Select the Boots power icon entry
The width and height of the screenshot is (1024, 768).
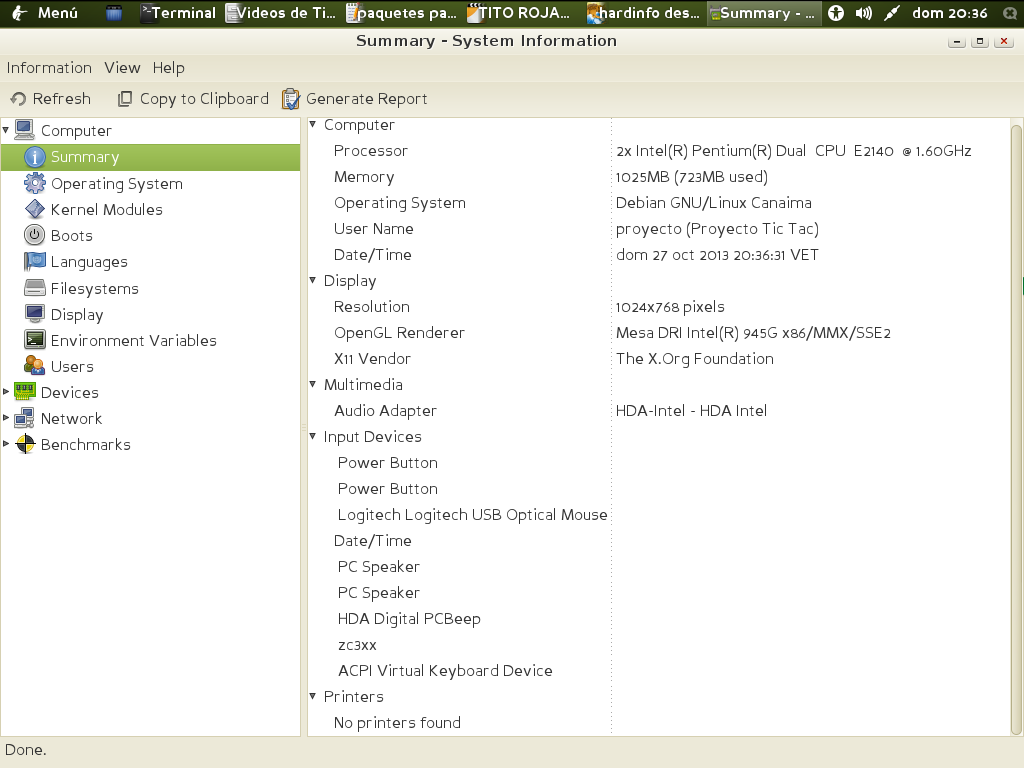click(35, 236)
